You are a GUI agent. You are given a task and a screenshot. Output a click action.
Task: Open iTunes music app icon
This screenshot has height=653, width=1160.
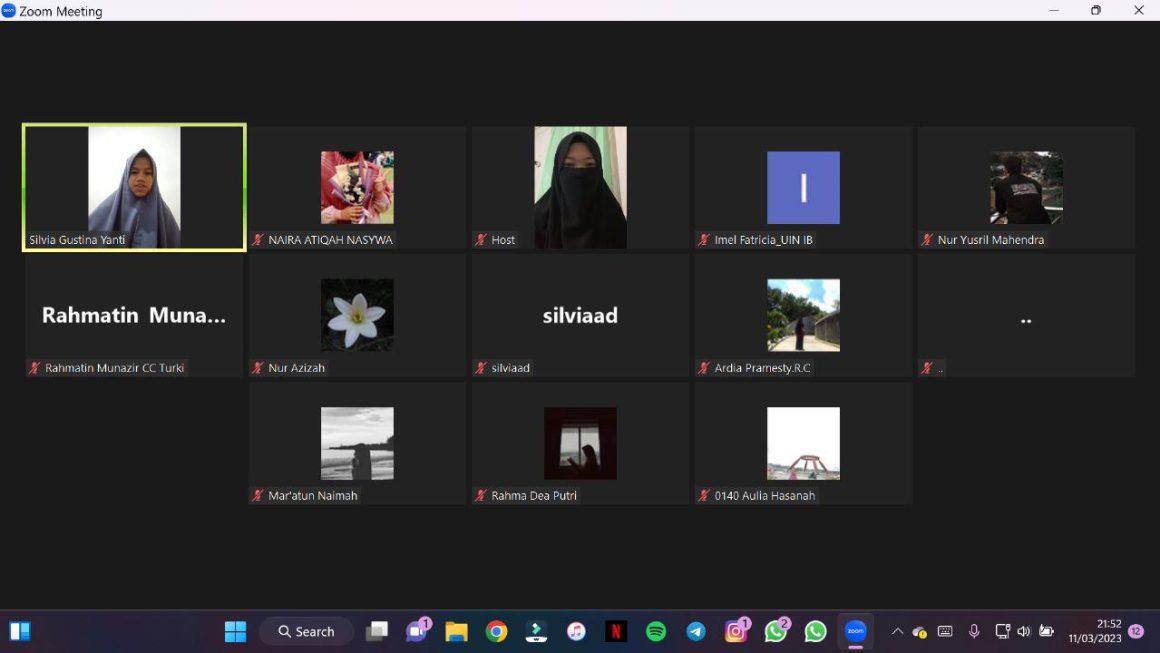tap(576, 631)
